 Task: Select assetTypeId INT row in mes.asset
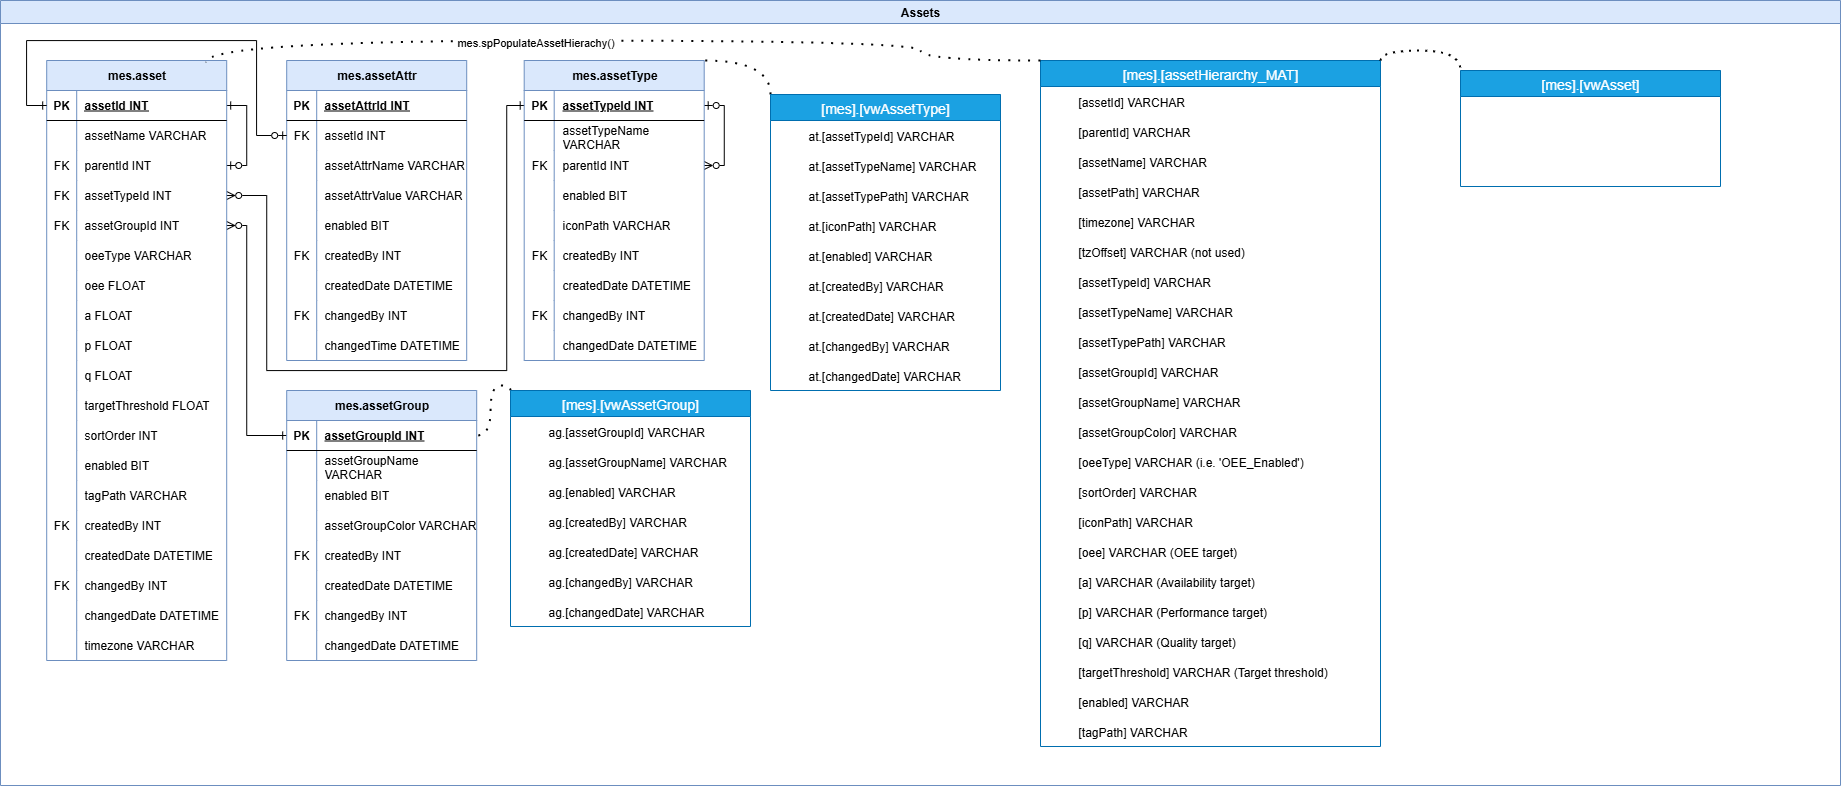137,196
